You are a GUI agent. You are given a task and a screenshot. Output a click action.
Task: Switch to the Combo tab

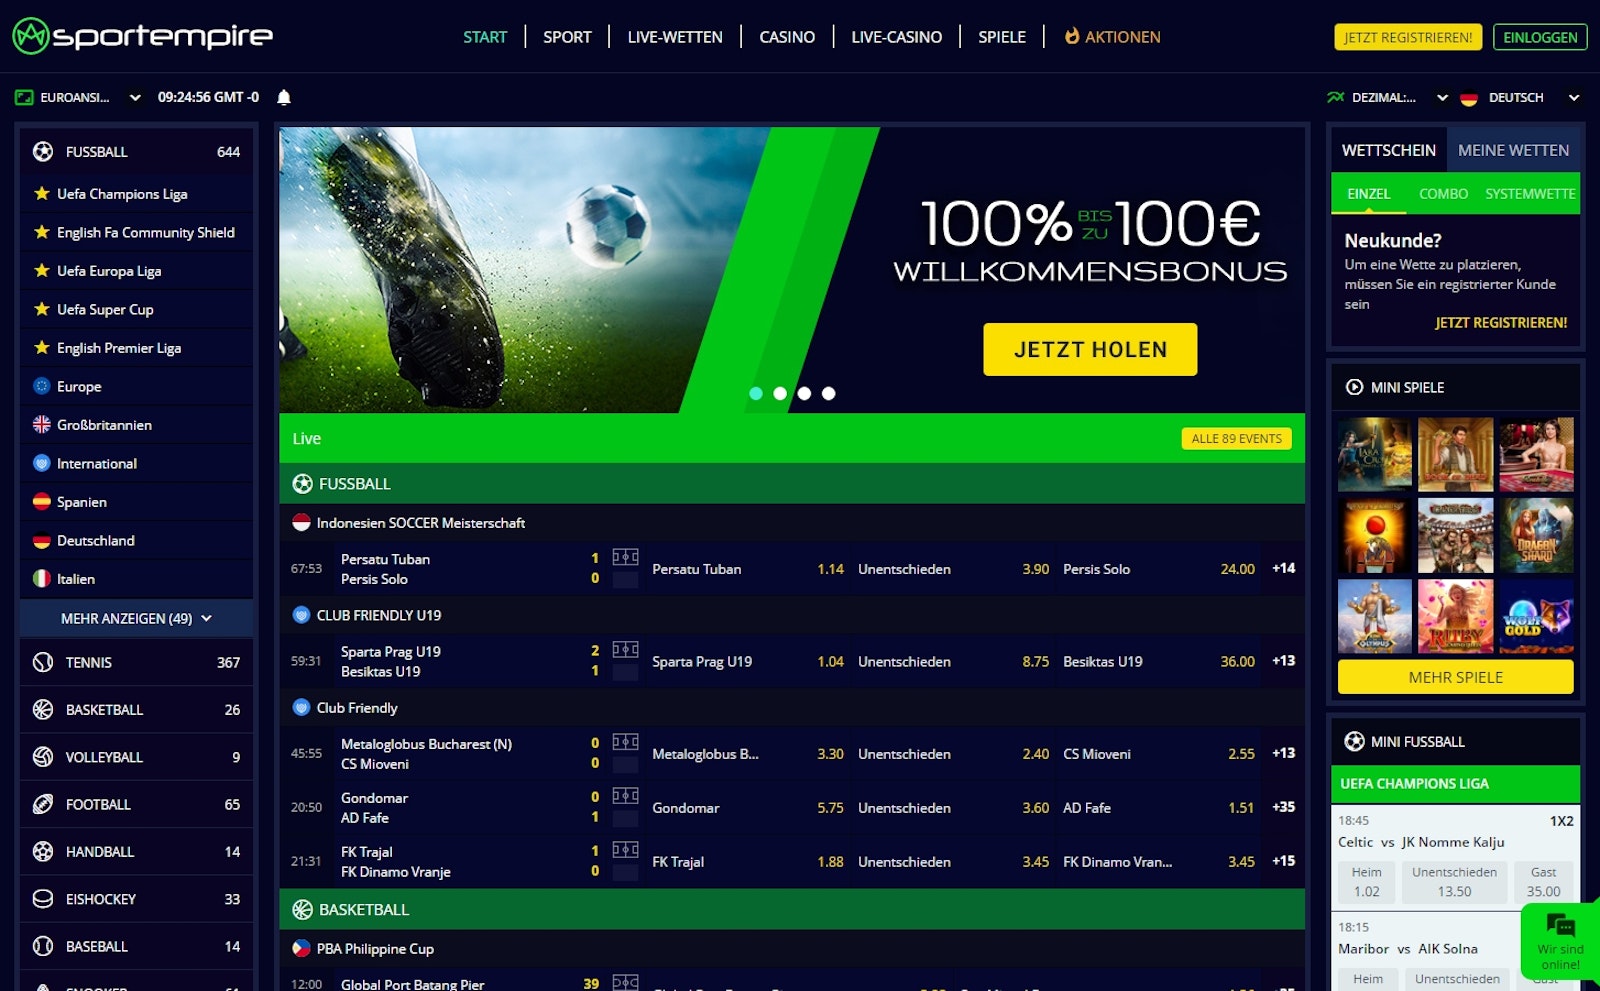[x=1443, y=194]
